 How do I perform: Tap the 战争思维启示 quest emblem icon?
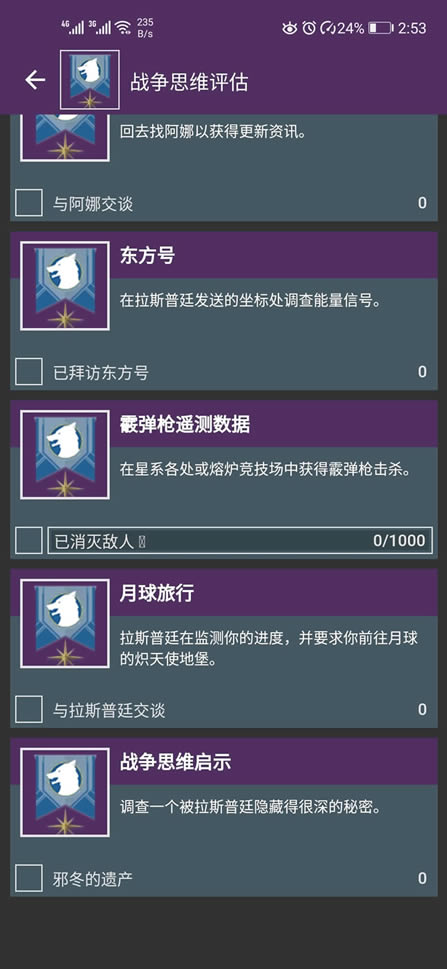[65, 792]
